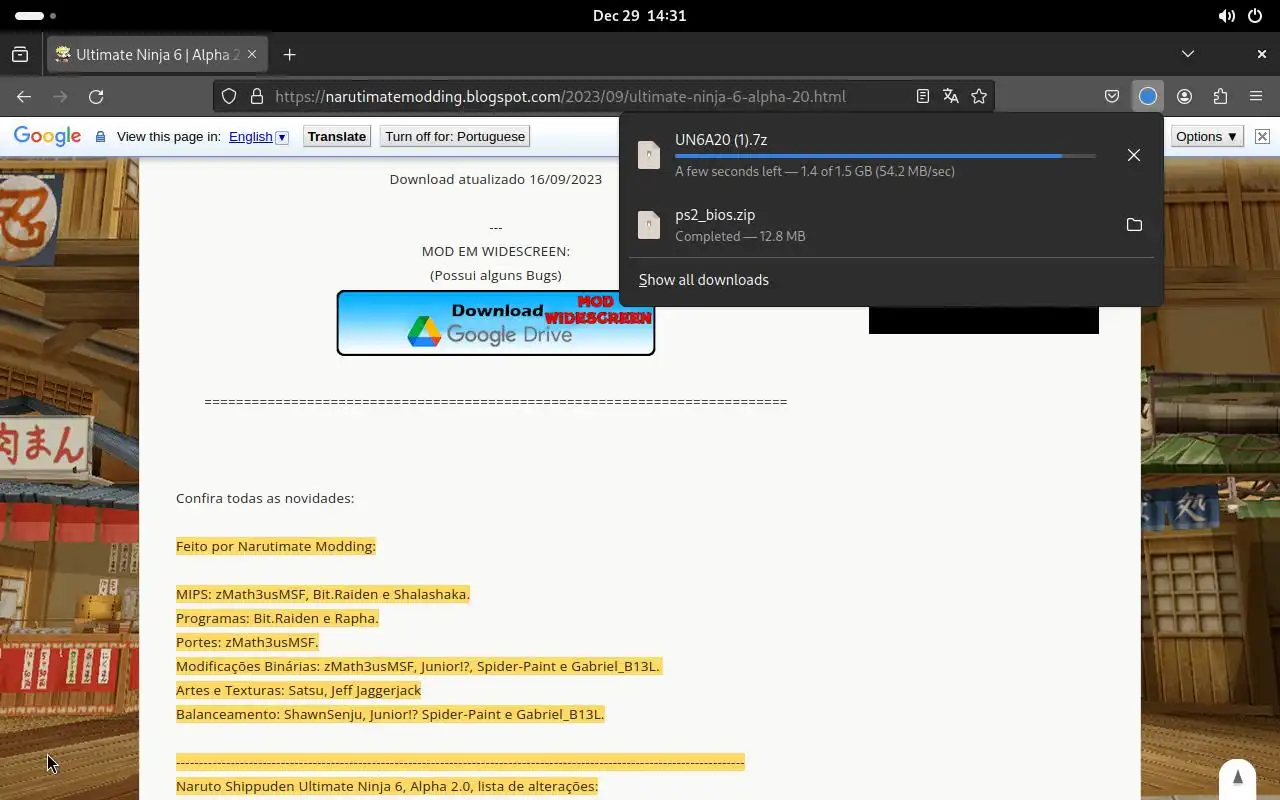Open the Activities overview

tap(36, 16)
